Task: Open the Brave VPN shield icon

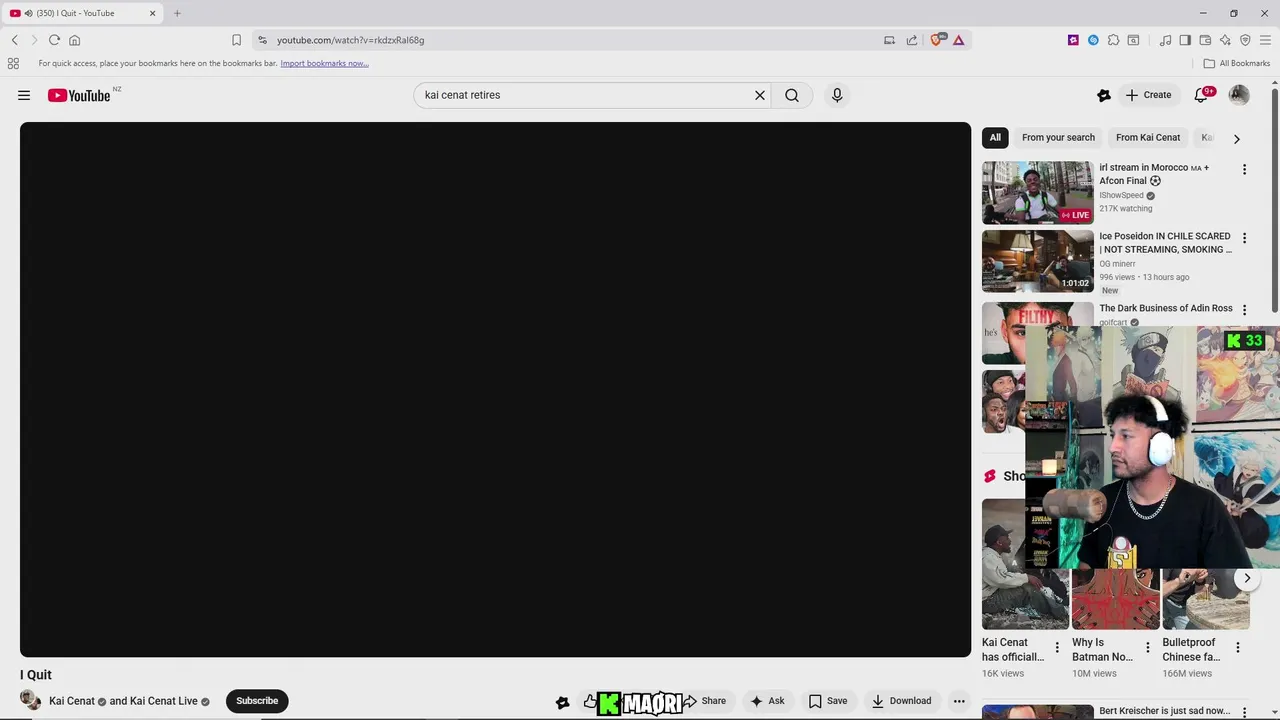Action: point(1245,40)
